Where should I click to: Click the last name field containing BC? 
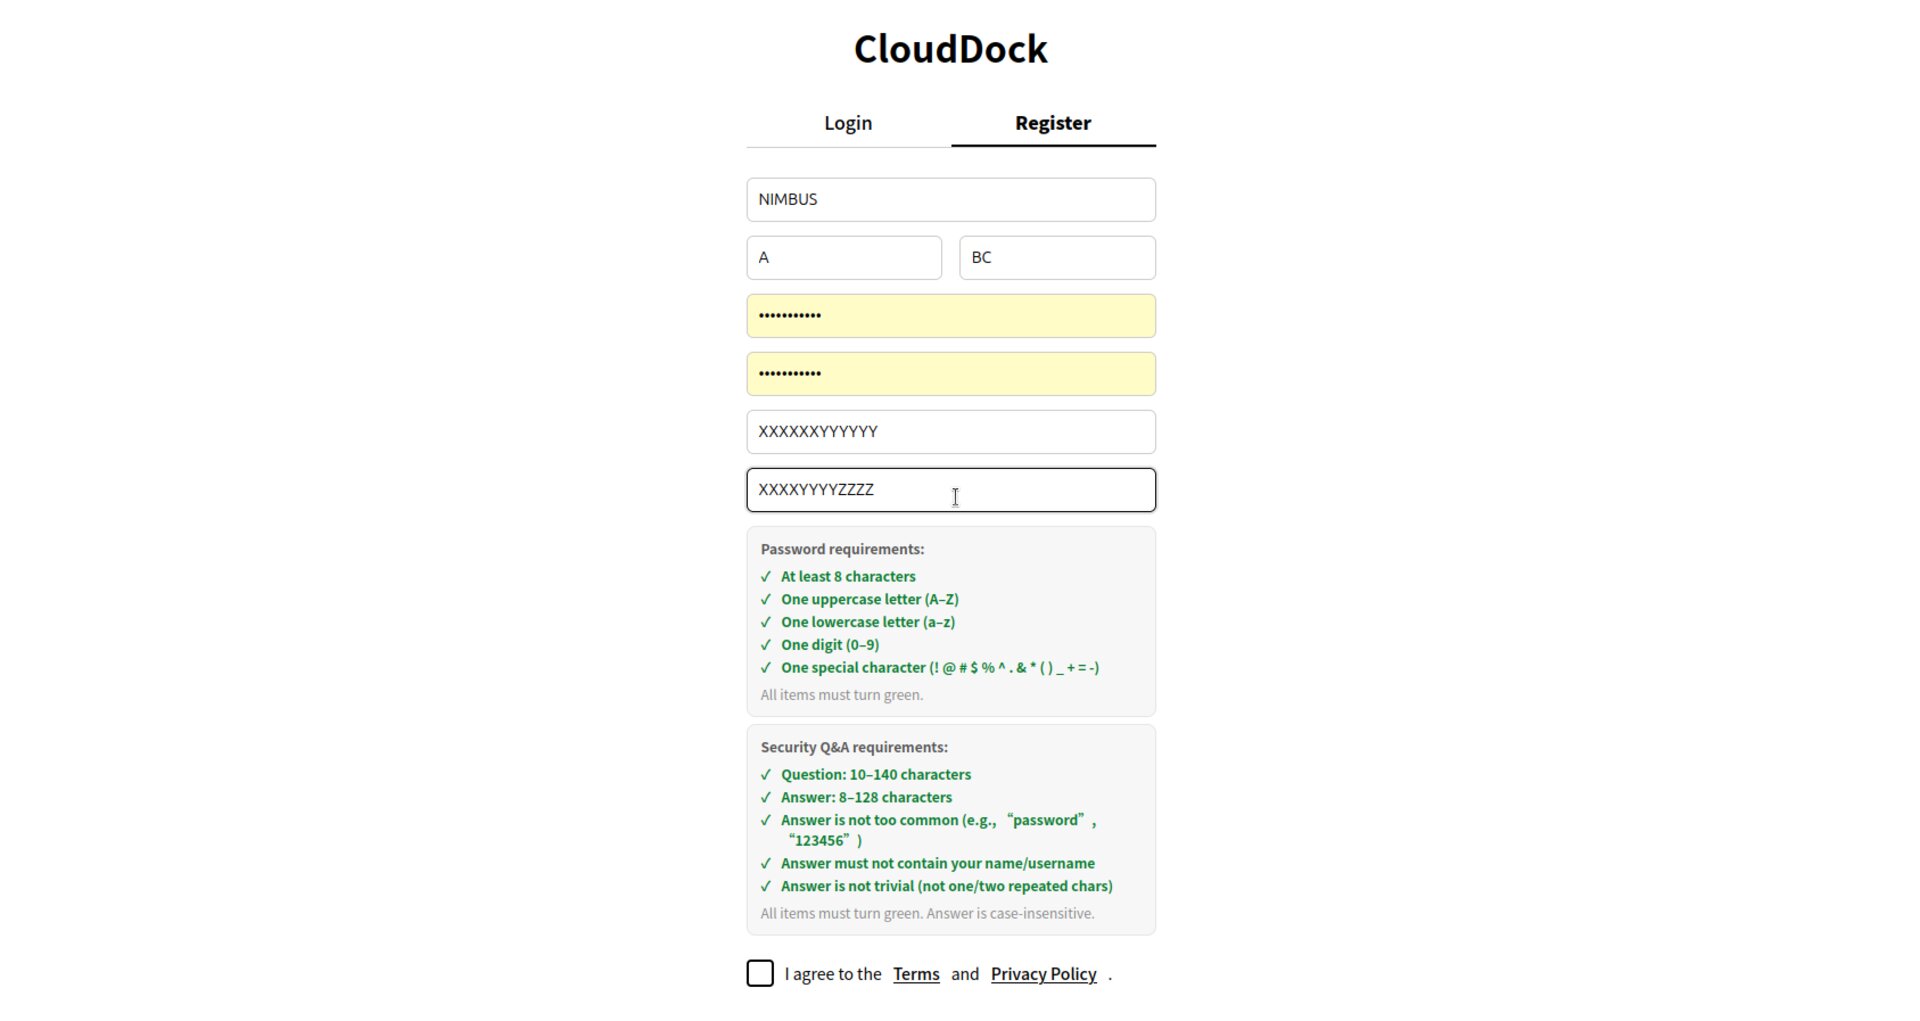[x=1056, y=258]
